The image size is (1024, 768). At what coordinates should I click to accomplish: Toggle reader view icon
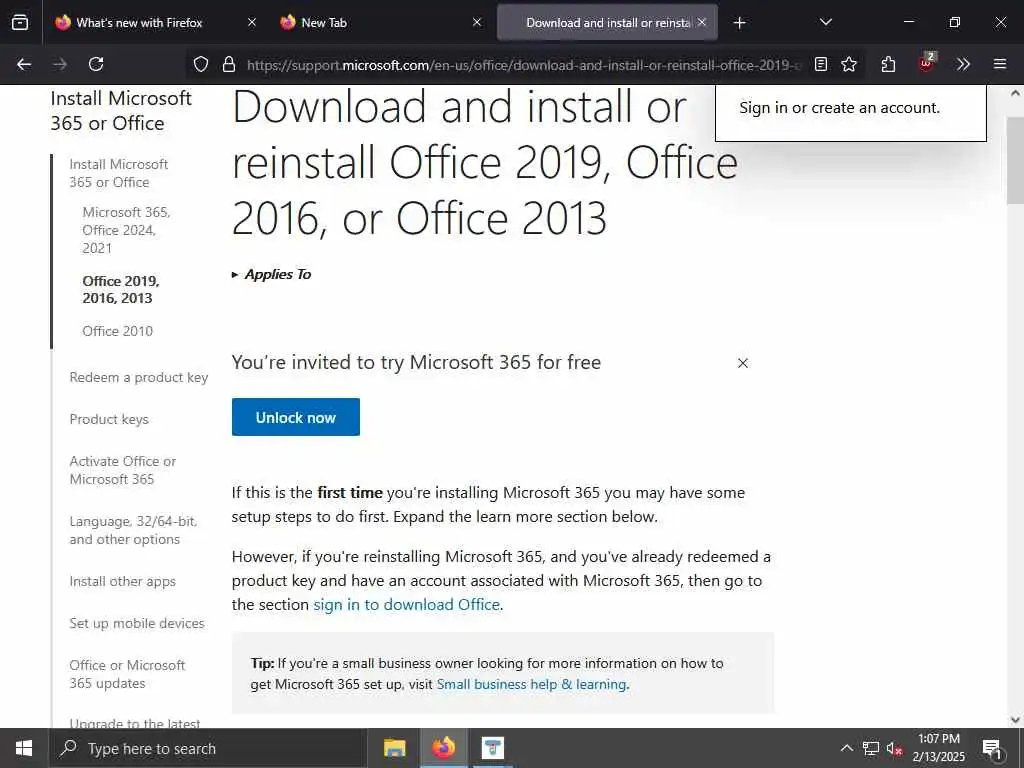(821, 64)
